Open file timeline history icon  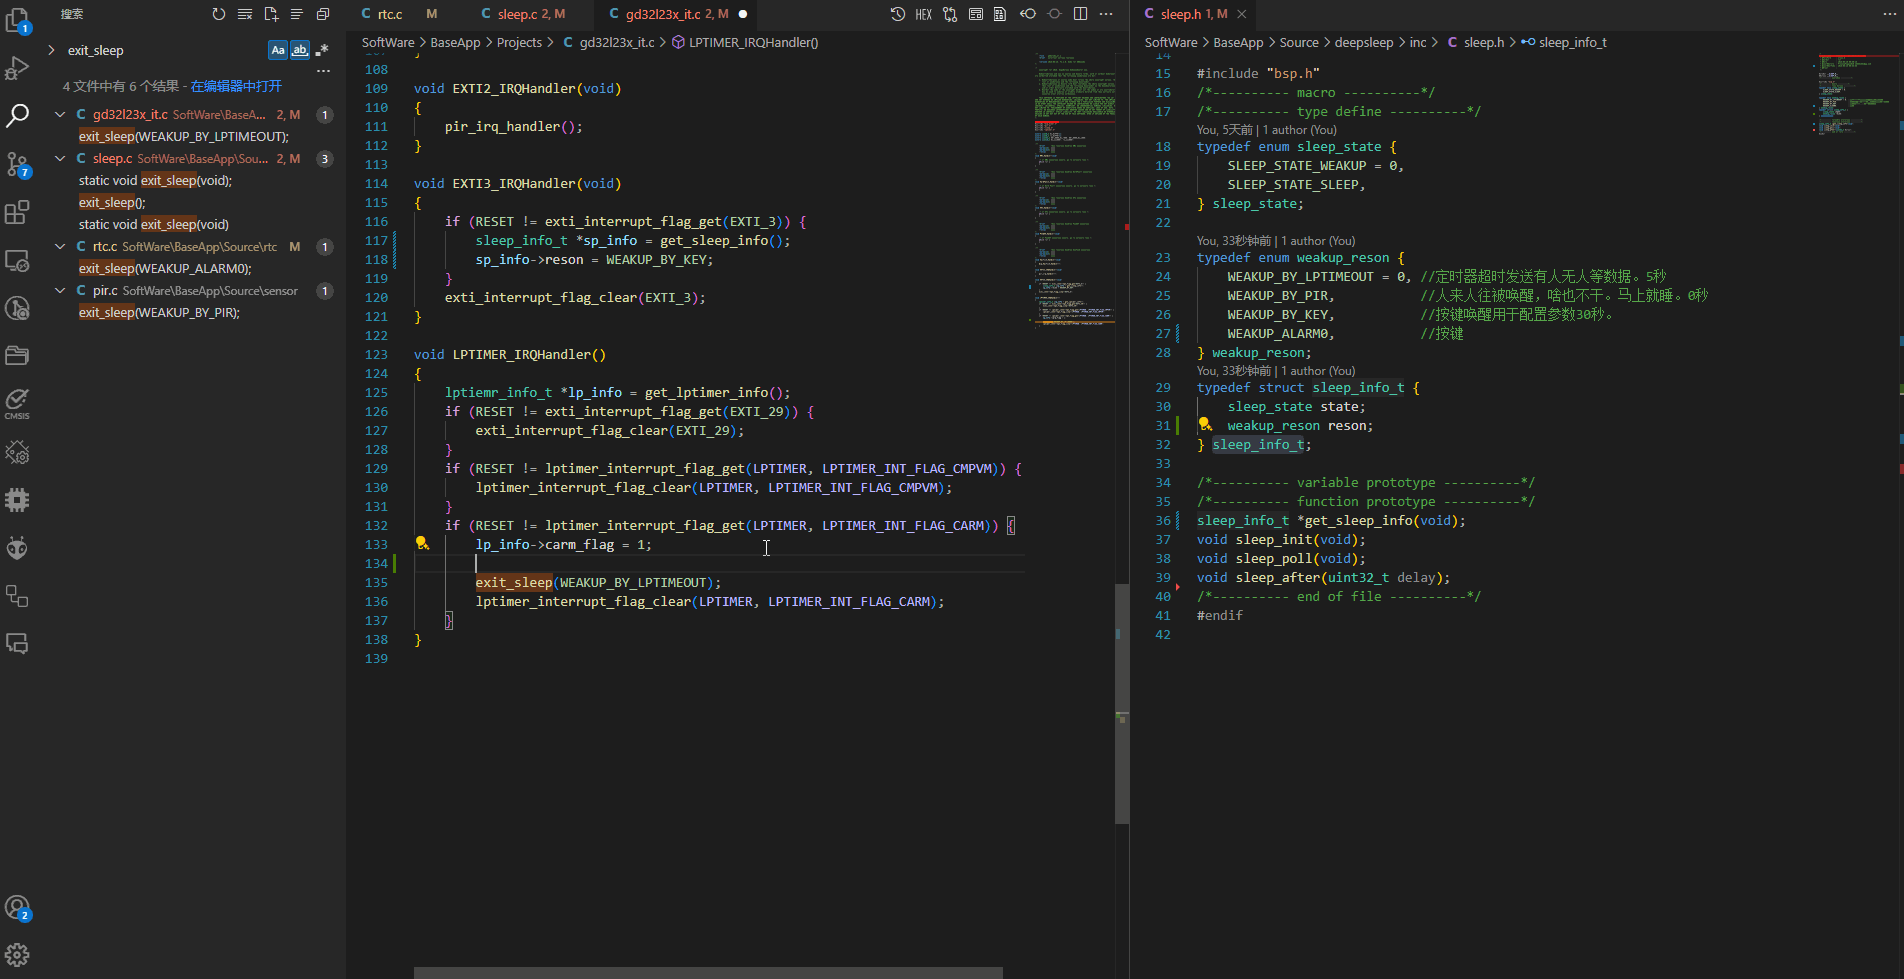tap(898, 14)
